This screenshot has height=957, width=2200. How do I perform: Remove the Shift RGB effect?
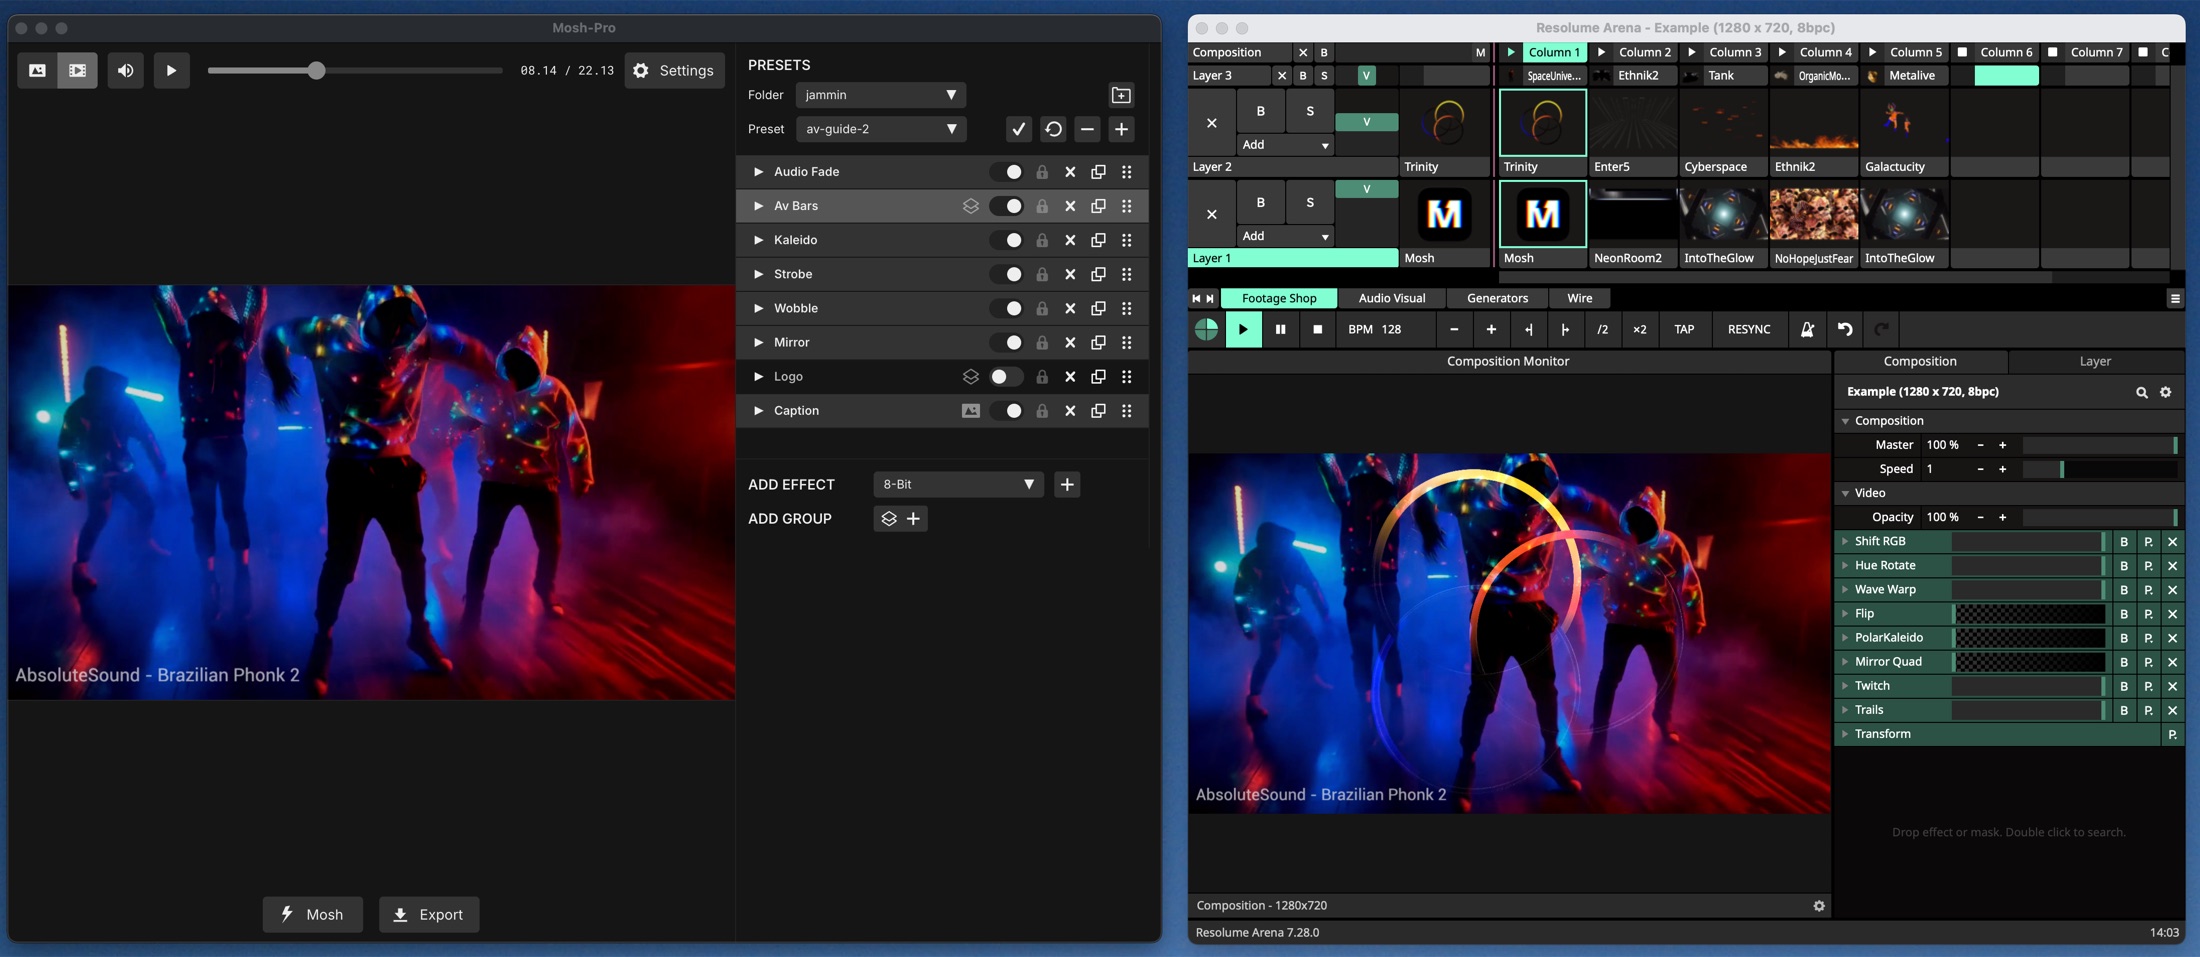coord(2172,542)
